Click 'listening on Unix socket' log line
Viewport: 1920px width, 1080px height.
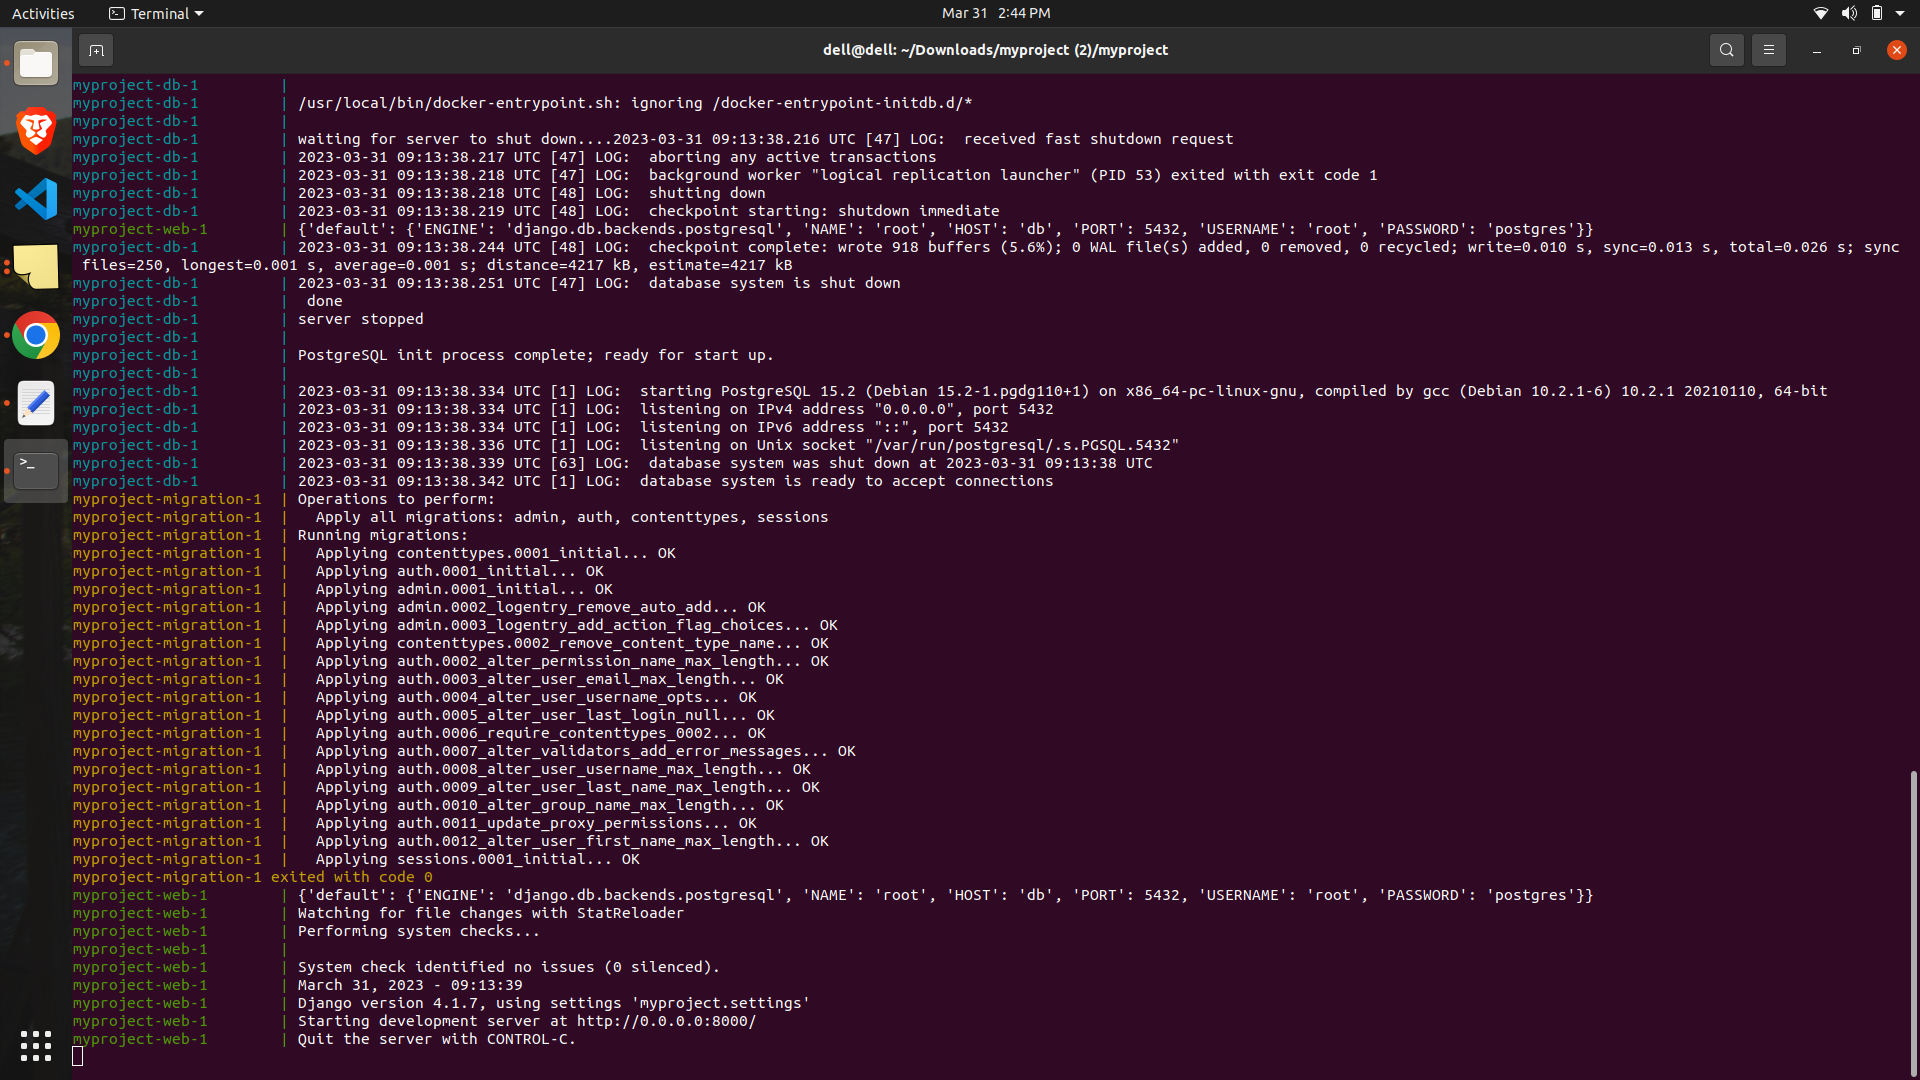click(738, 445)
